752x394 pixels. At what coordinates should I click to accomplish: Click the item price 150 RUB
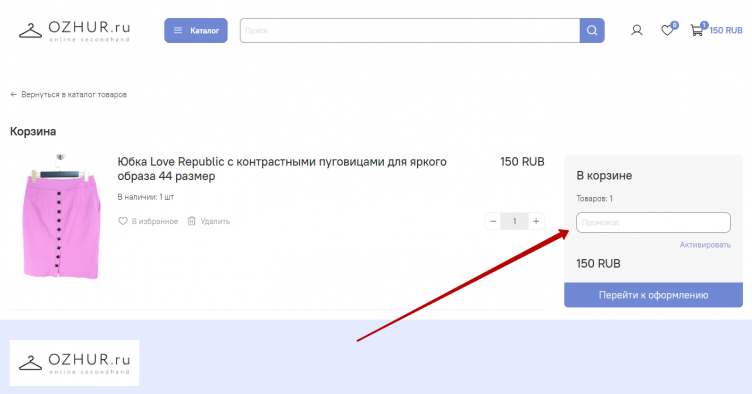(x=522, y=162)
